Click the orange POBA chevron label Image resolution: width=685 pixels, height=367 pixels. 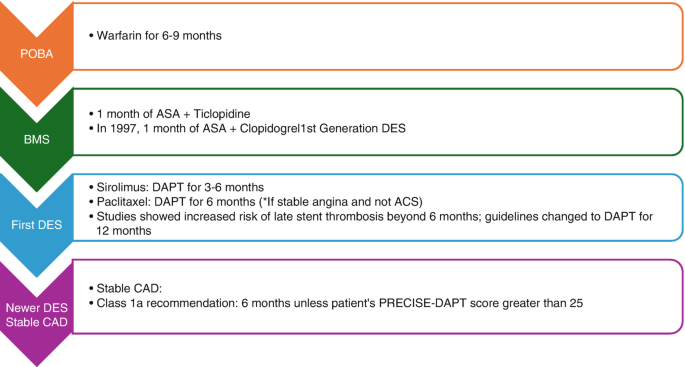click(37, 54)
